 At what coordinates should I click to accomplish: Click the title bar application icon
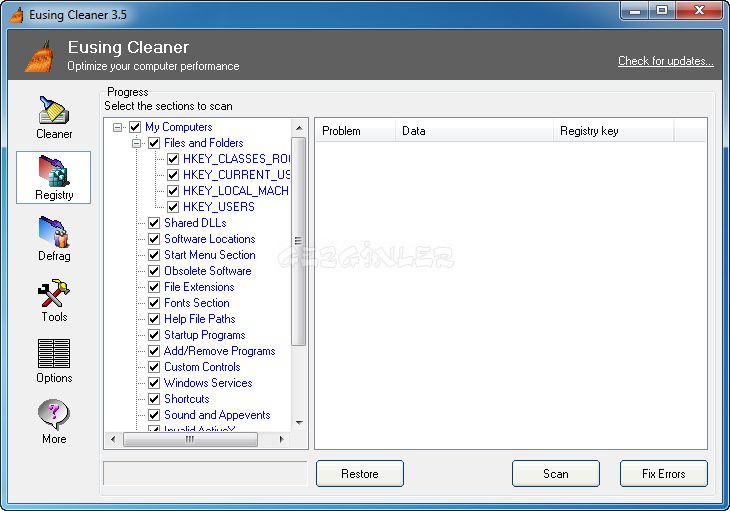coord(17,15)
